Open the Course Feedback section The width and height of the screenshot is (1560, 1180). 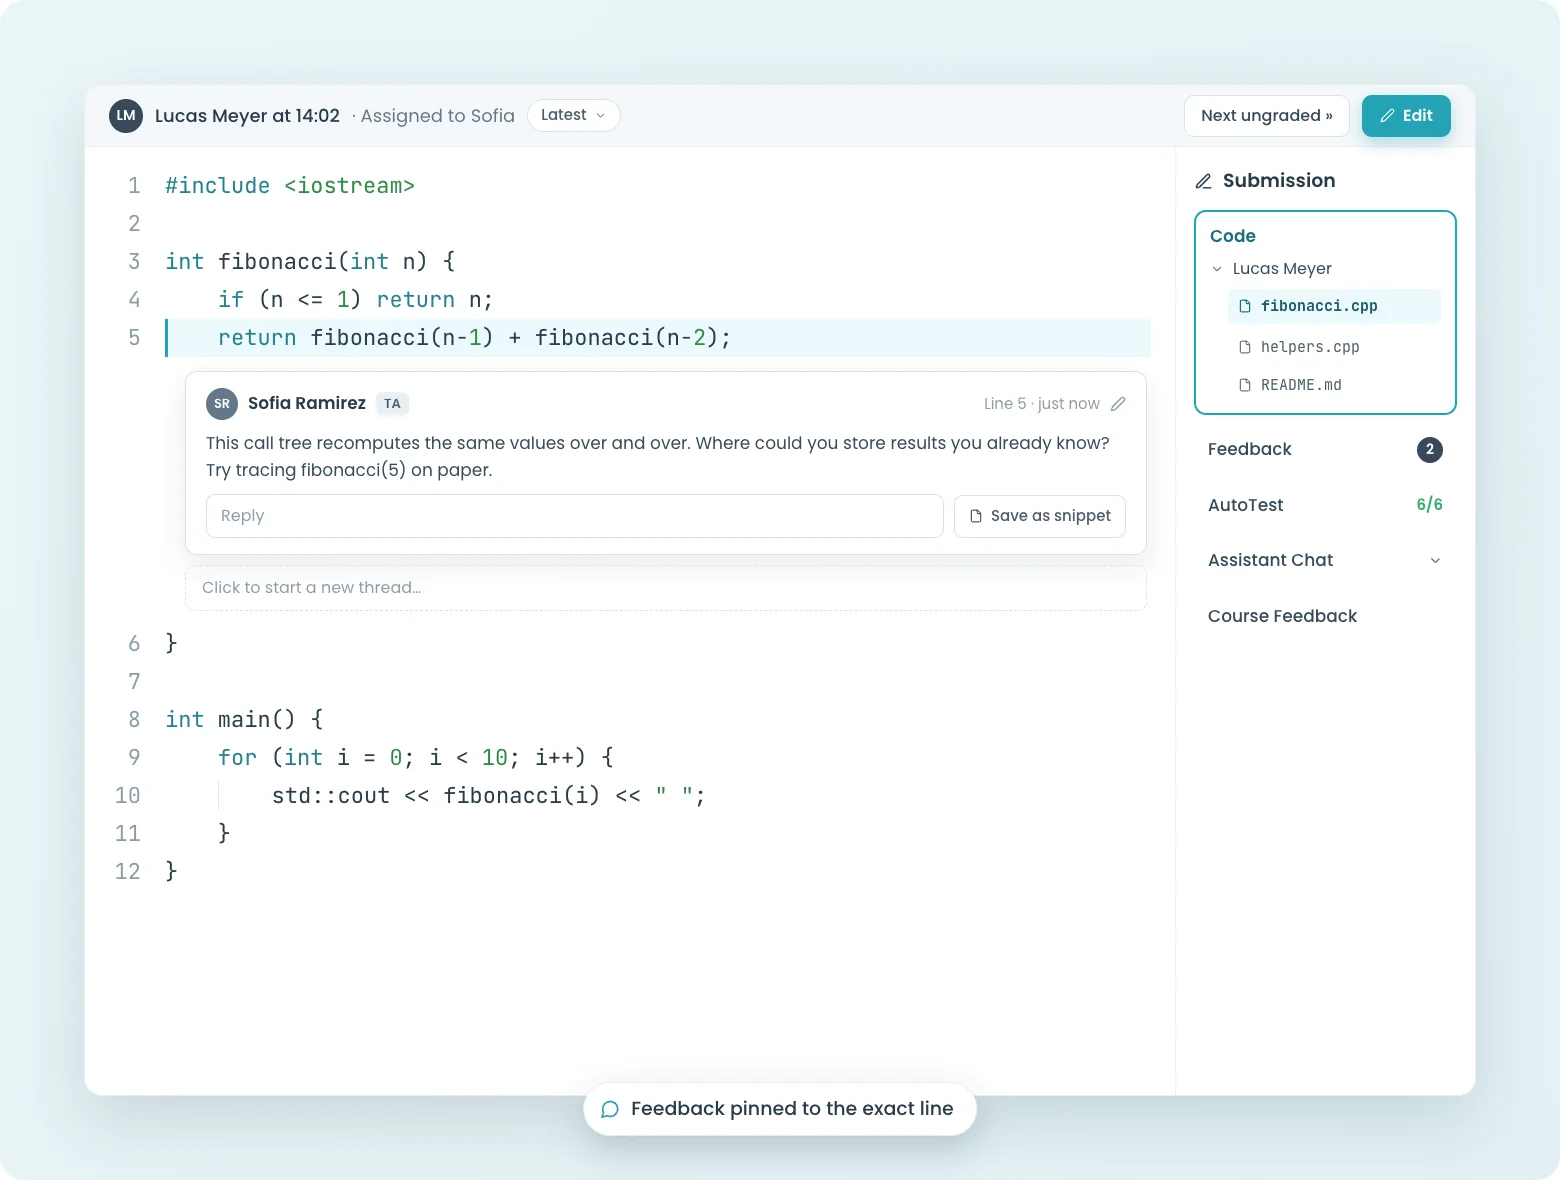point(1325,616)
